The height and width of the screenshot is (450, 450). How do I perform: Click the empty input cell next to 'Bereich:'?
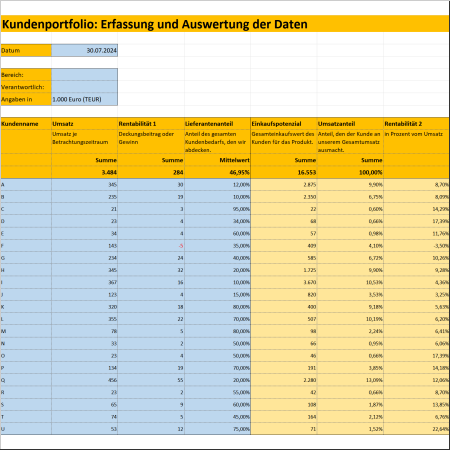[85, 75]
